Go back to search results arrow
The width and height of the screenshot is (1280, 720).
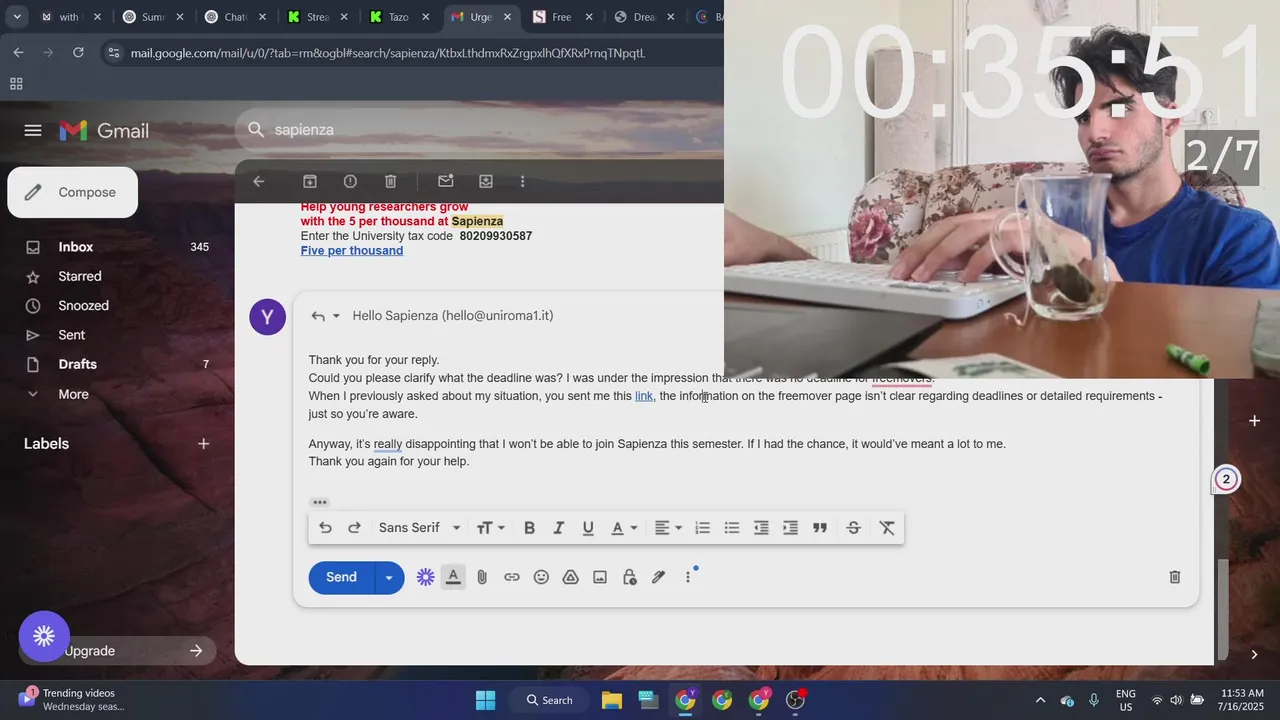tap(259, 181)
